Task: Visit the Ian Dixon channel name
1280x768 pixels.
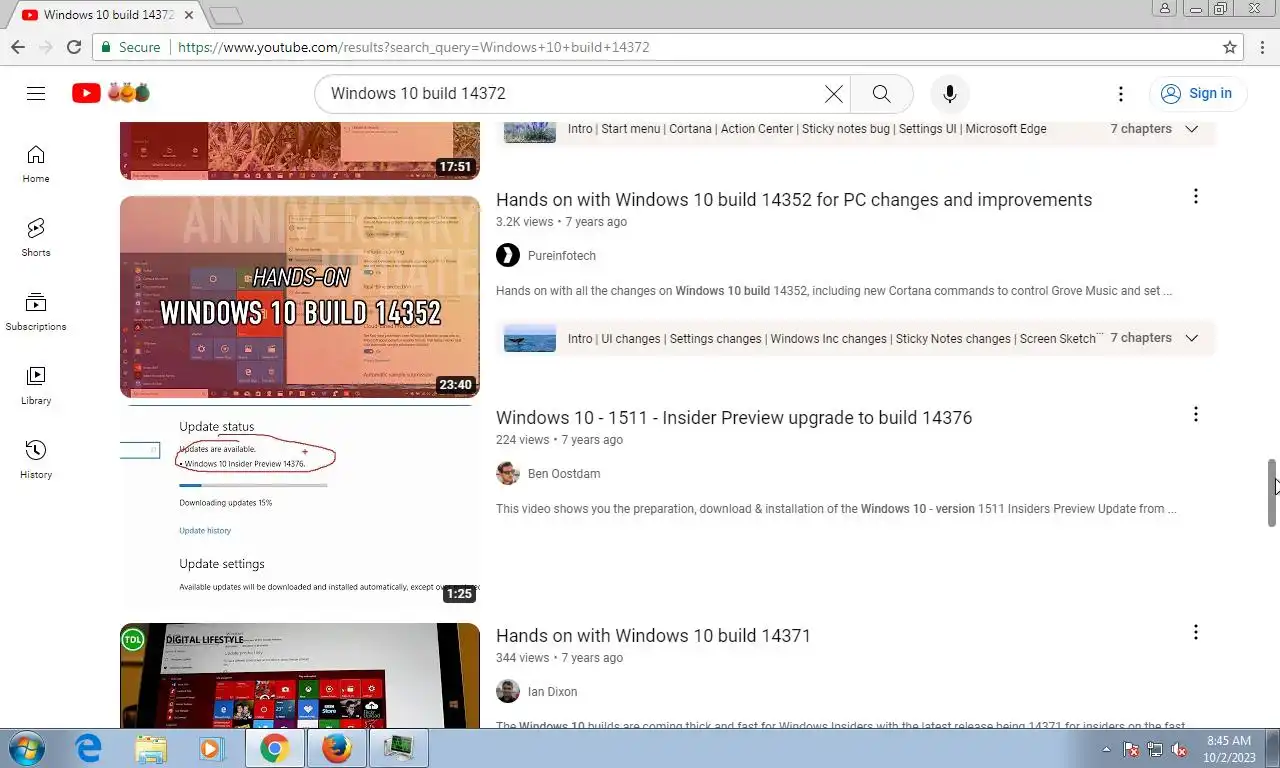Action: pyautogui.click(x=552, y=692)
